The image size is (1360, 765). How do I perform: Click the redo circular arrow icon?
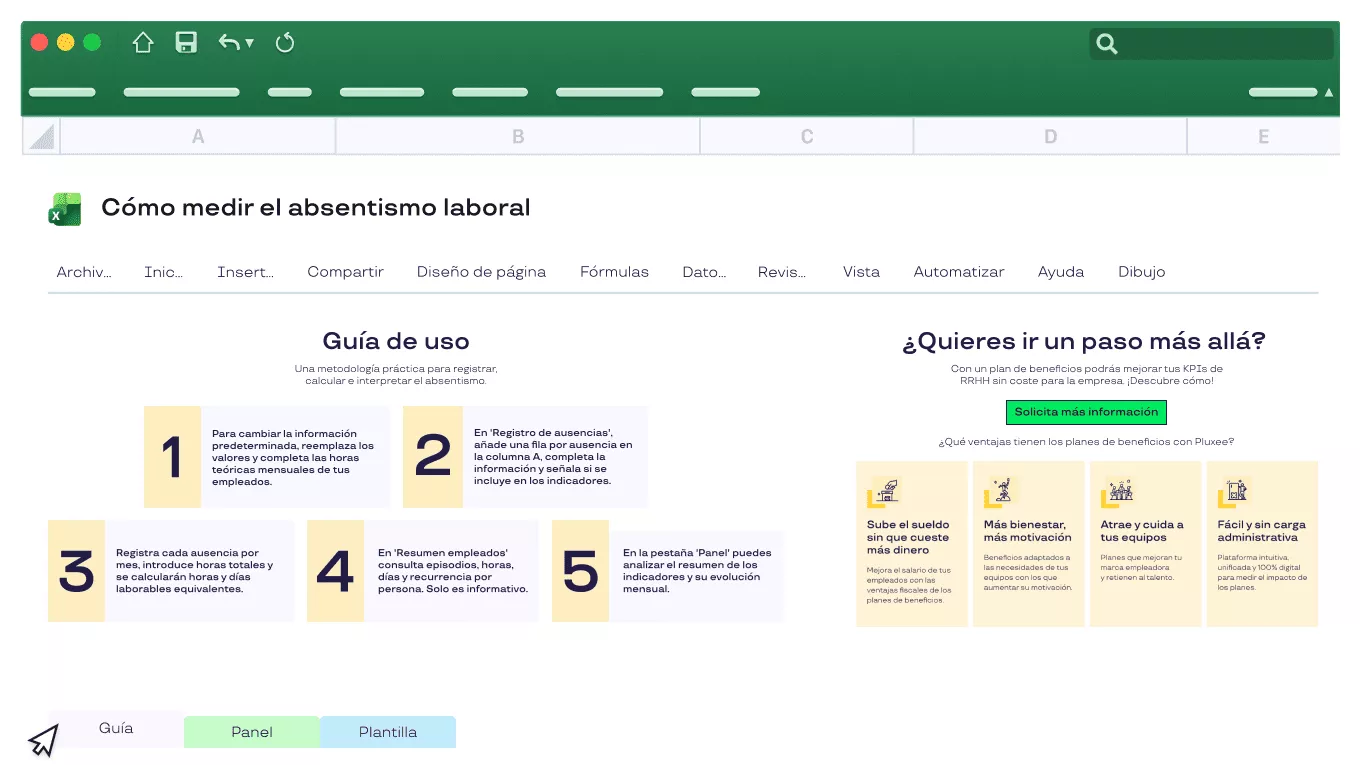tap(285, 42)
